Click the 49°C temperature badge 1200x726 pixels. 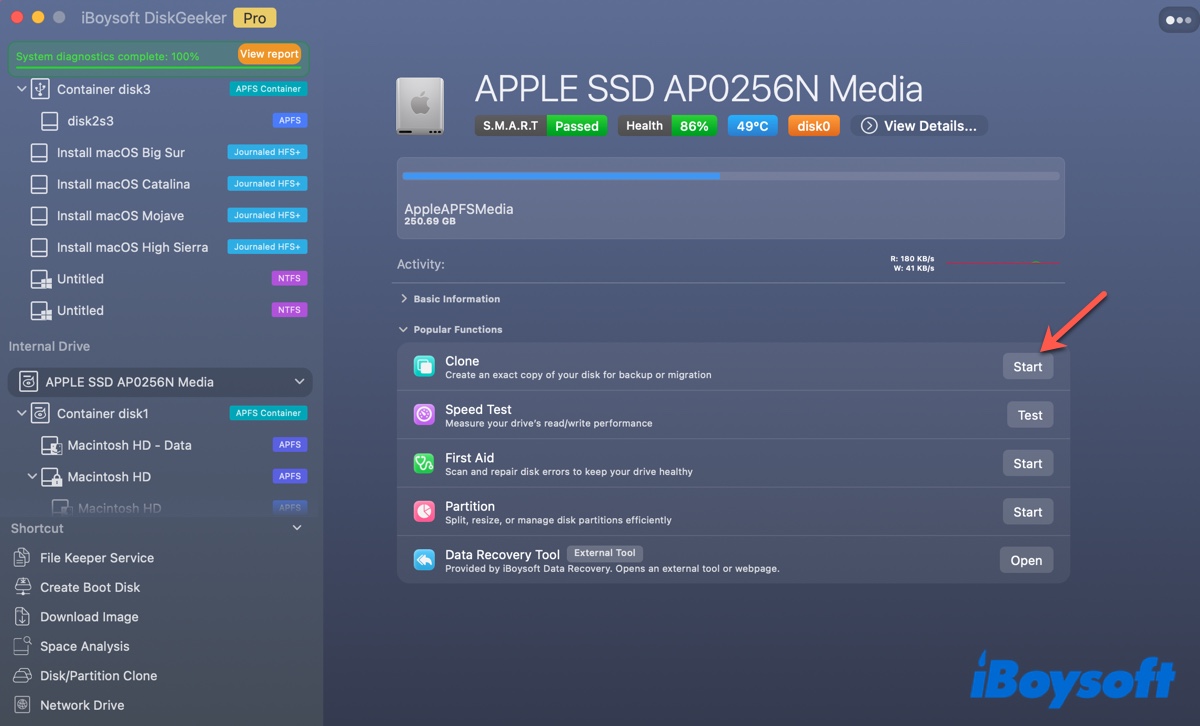[x=753, y=126]
